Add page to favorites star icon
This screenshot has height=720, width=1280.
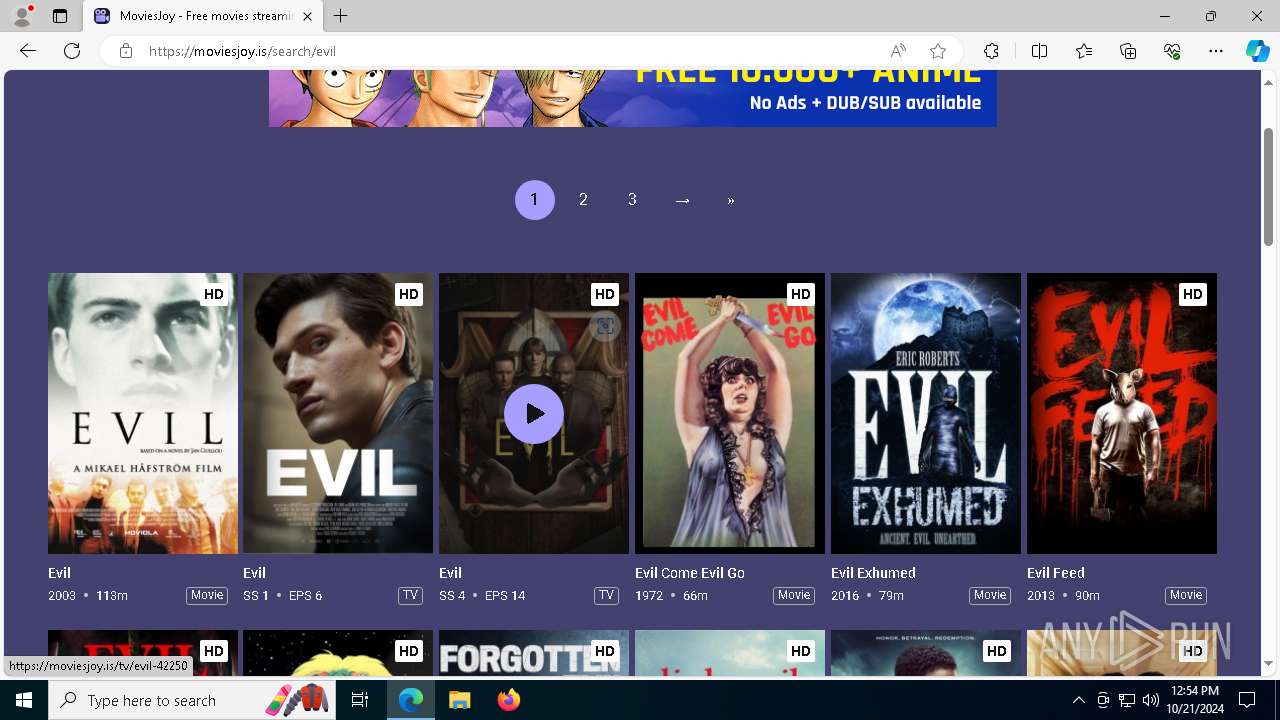pyautogui.click(x=938, y=51)
